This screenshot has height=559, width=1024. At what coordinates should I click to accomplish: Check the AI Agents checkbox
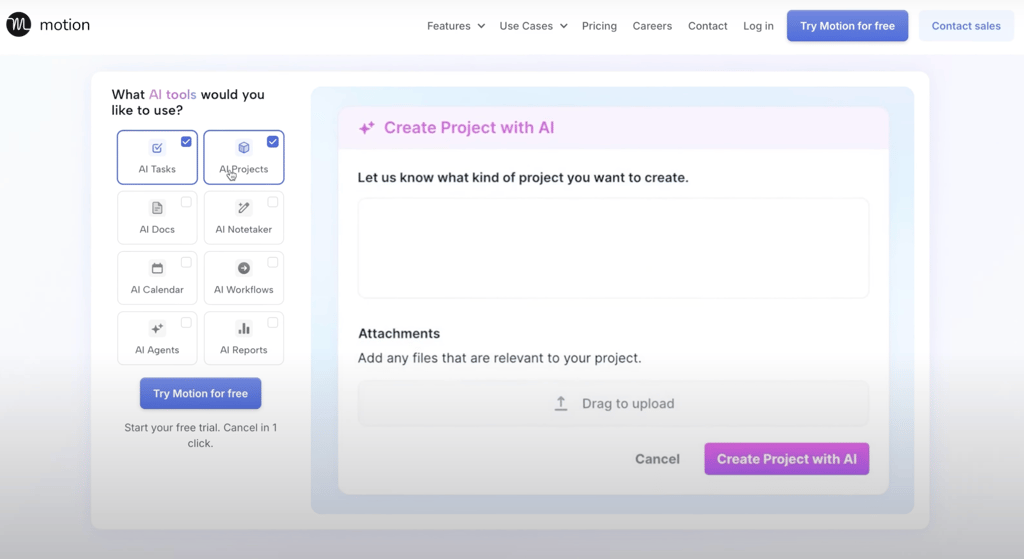pyautogui.click(x=186, y=322)
